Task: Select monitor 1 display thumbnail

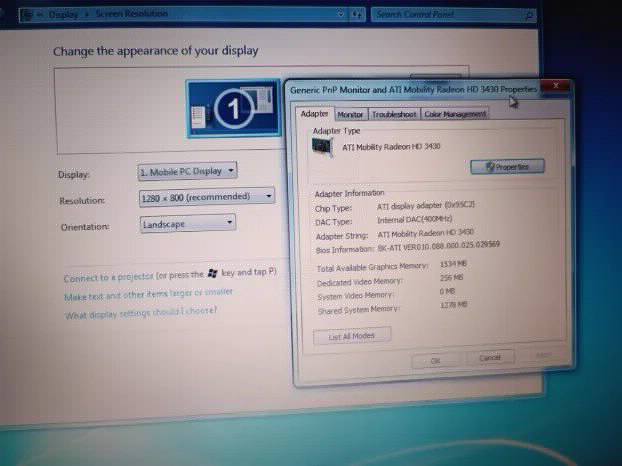Action: [234, 108]
